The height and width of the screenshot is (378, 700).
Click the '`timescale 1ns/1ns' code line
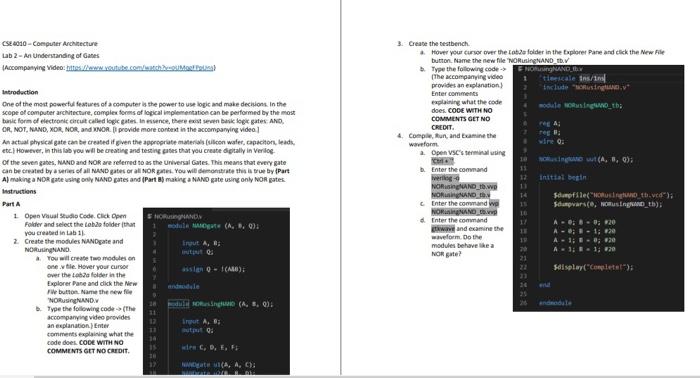[572, 78]
